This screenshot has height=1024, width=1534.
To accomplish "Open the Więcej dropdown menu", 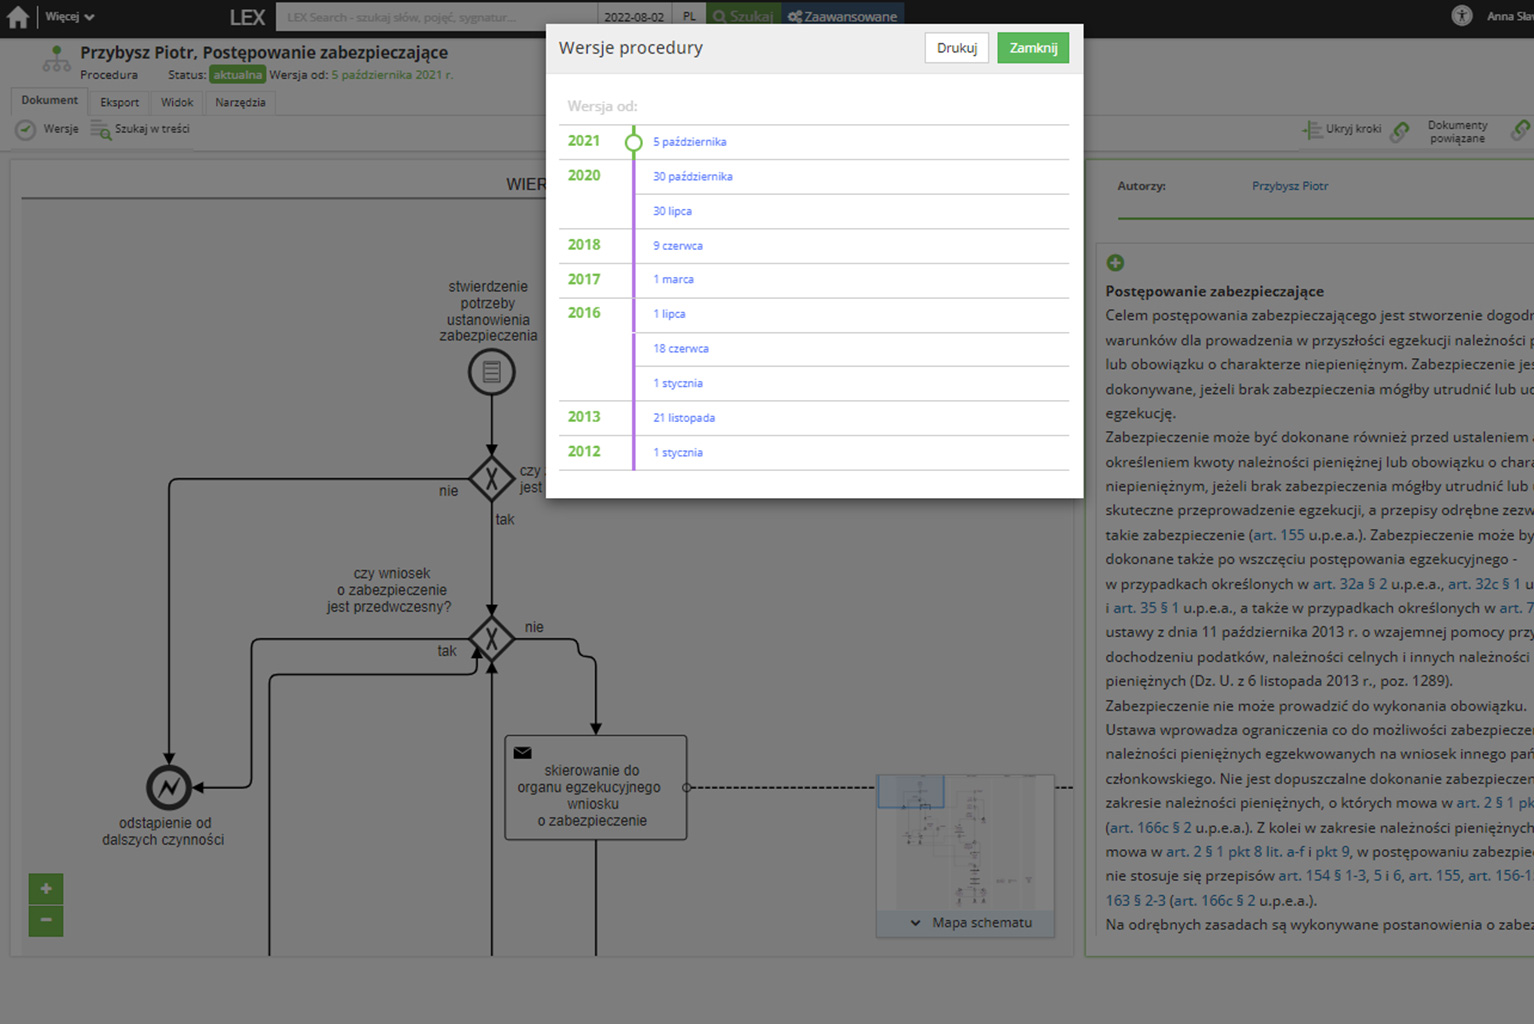I will (69, 17).
